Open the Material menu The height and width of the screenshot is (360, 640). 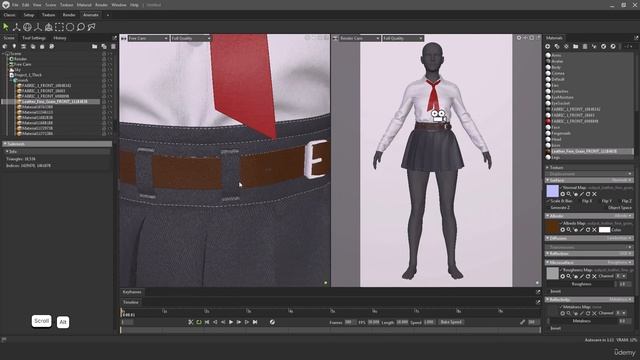(84, 5)
